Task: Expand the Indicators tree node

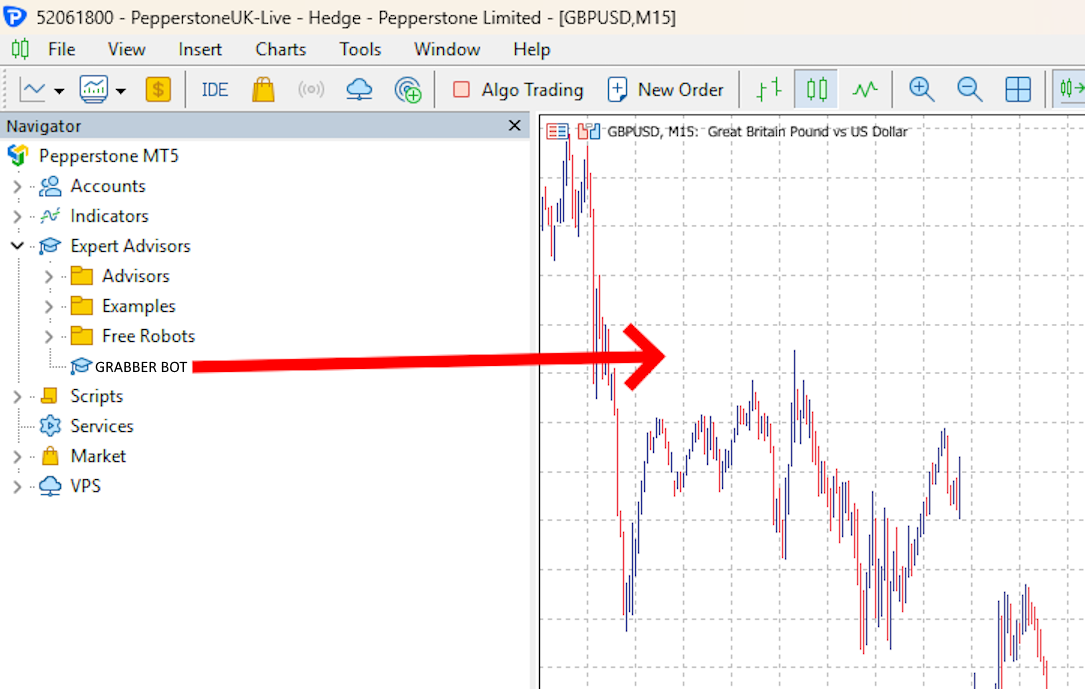Action: [x=17, y=217]
